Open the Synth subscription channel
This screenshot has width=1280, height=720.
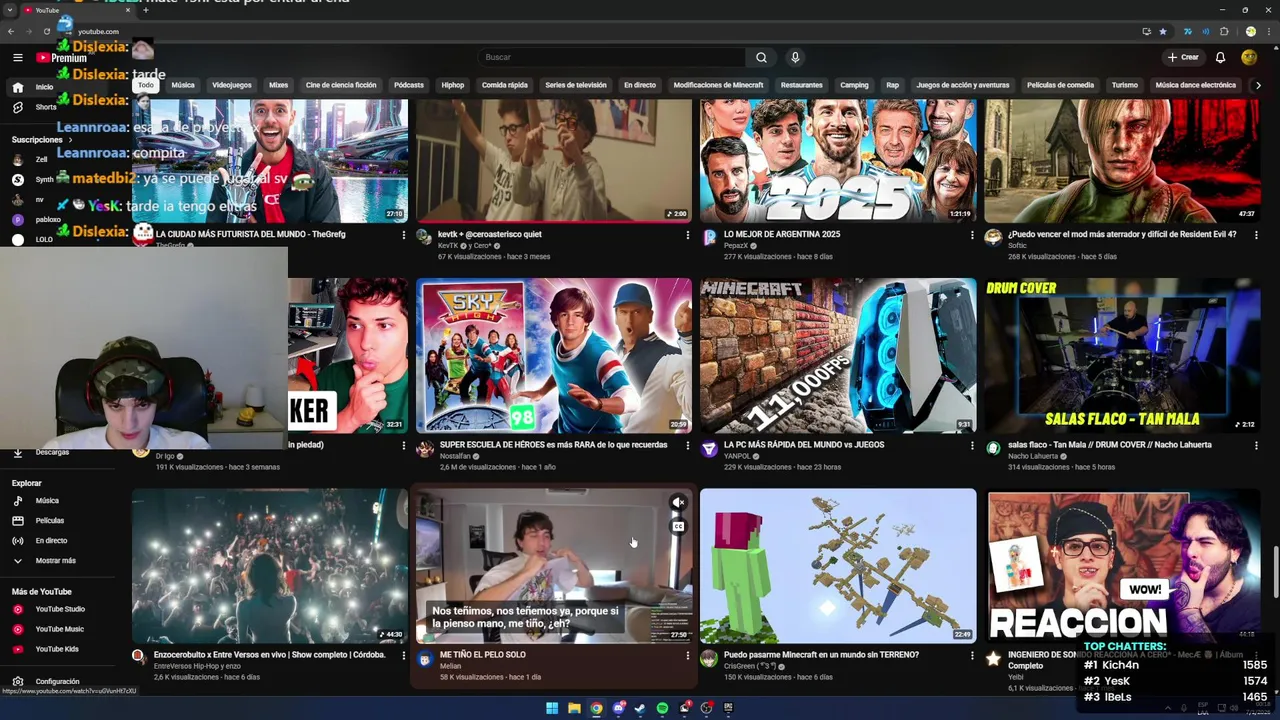[44, 180]
